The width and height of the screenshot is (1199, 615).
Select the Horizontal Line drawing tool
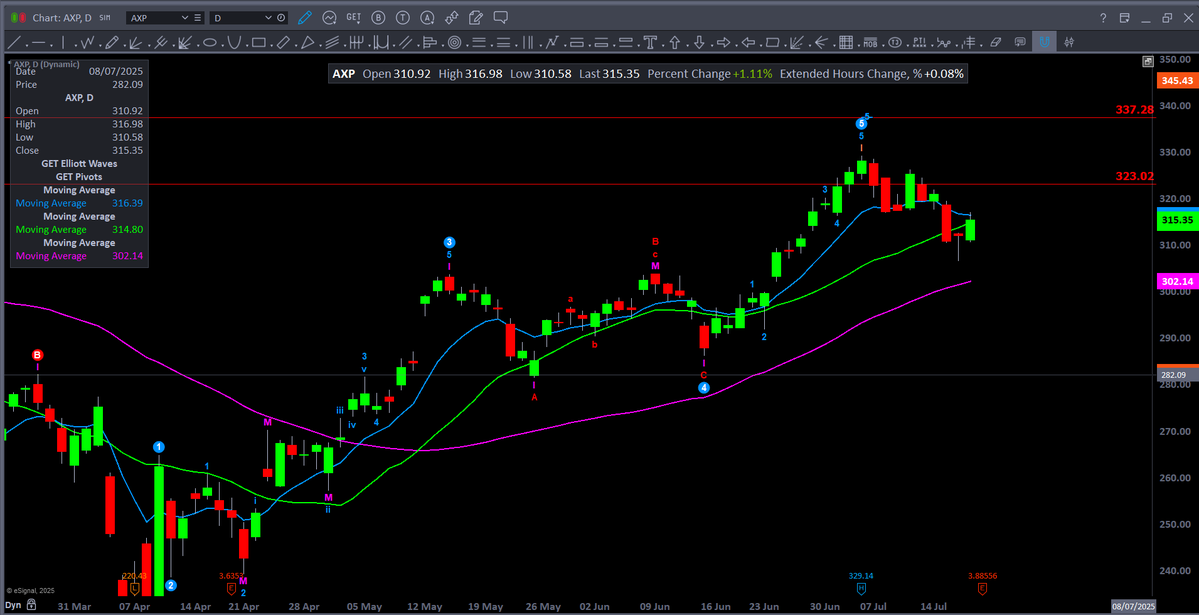[38, 43]
